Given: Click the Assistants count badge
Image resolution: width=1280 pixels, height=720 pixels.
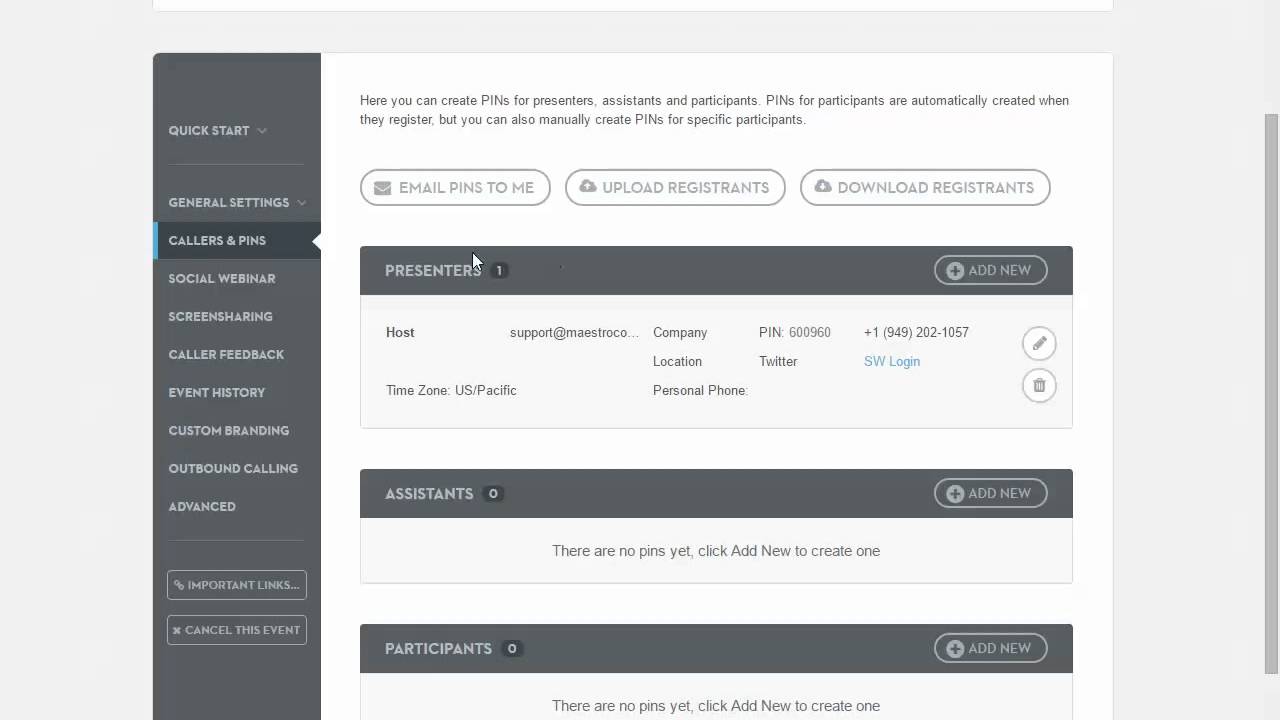Looking at the screenshot, I should (x=492, y=493).
